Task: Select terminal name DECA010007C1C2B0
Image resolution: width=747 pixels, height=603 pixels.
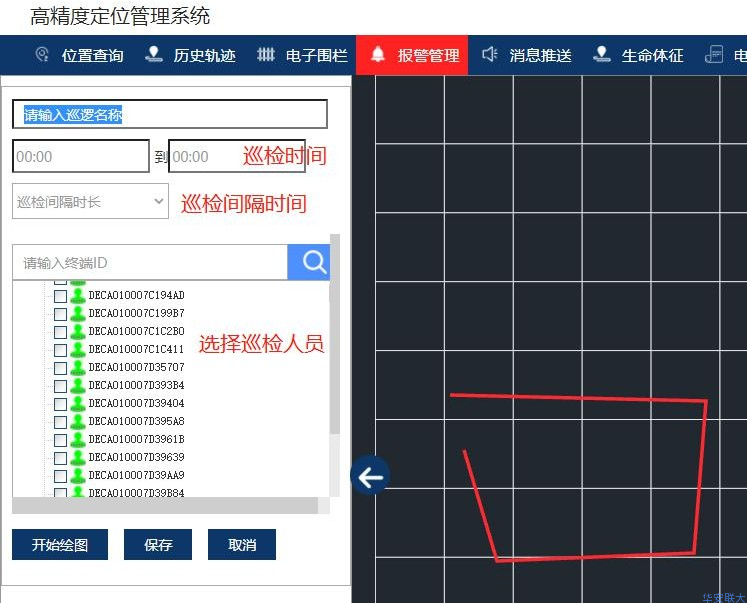Action: 136,332
